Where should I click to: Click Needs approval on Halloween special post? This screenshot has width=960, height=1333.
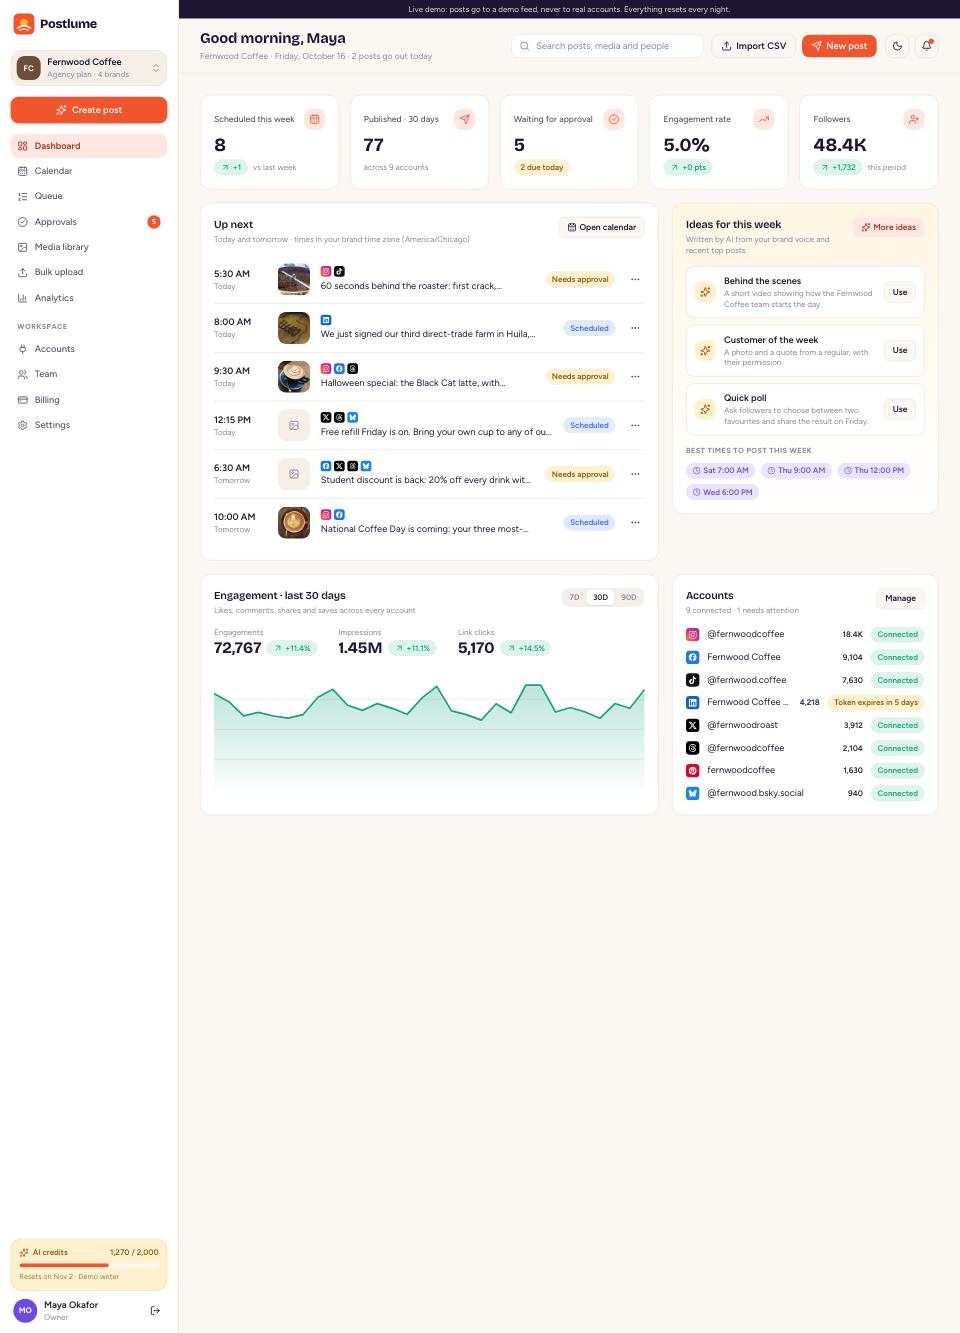pyautogui.click(x=580, y=377)
